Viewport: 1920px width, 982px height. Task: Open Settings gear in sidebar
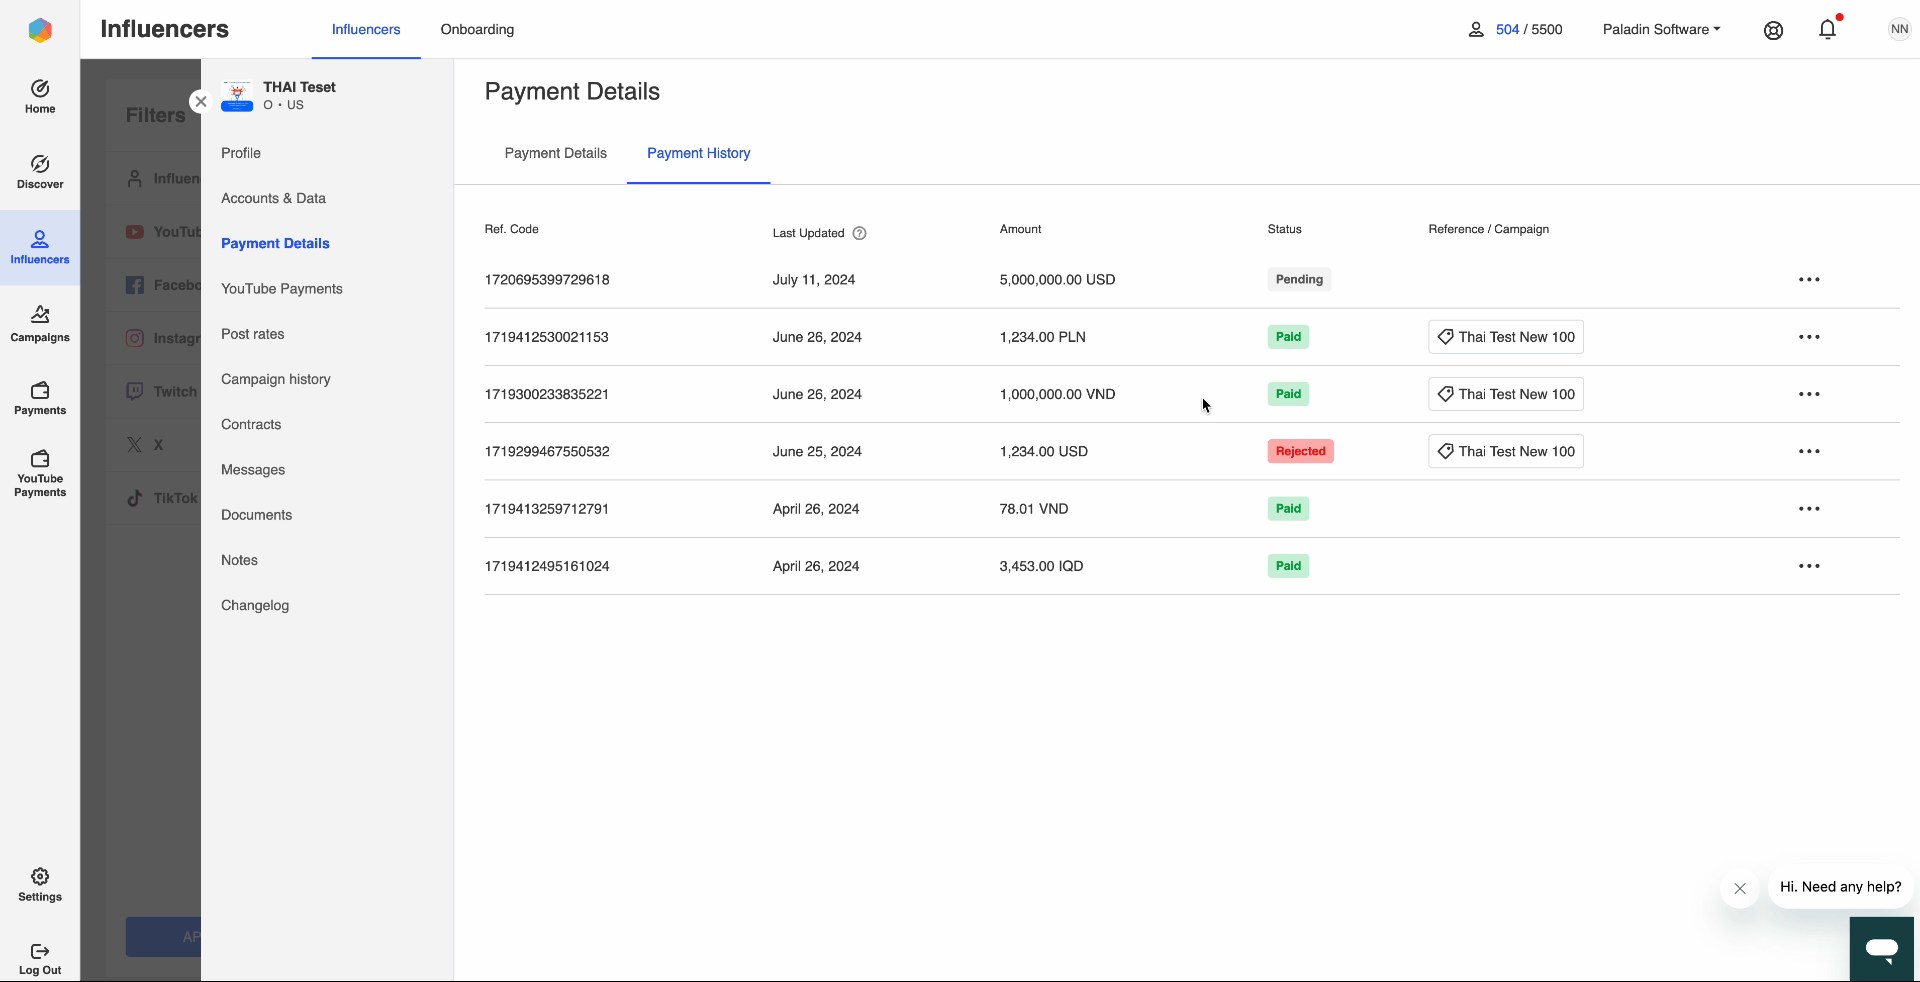(x=40, y=885)
